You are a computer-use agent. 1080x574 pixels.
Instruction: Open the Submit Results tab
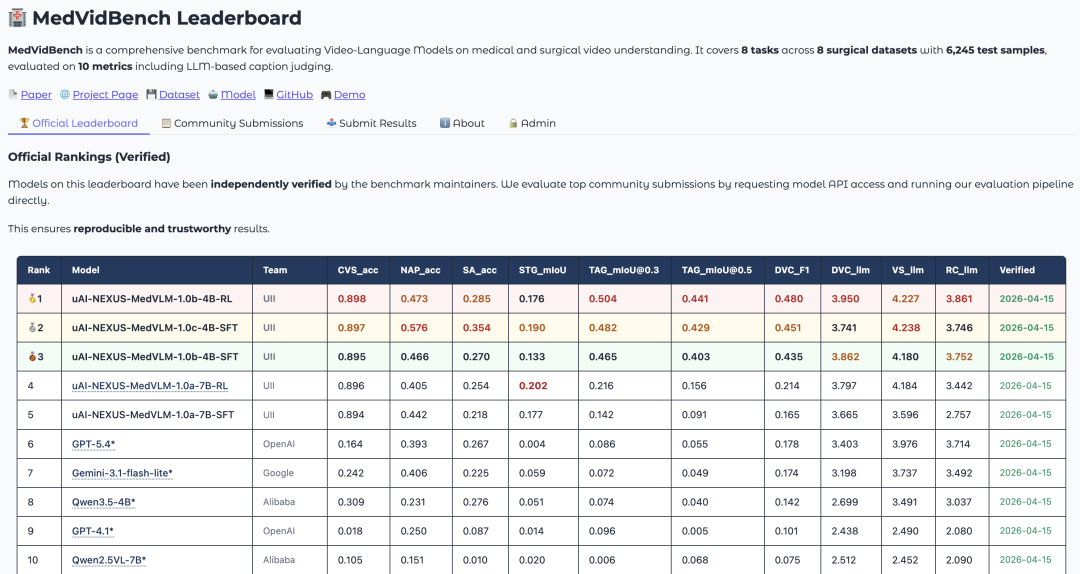tap(377, 123)
